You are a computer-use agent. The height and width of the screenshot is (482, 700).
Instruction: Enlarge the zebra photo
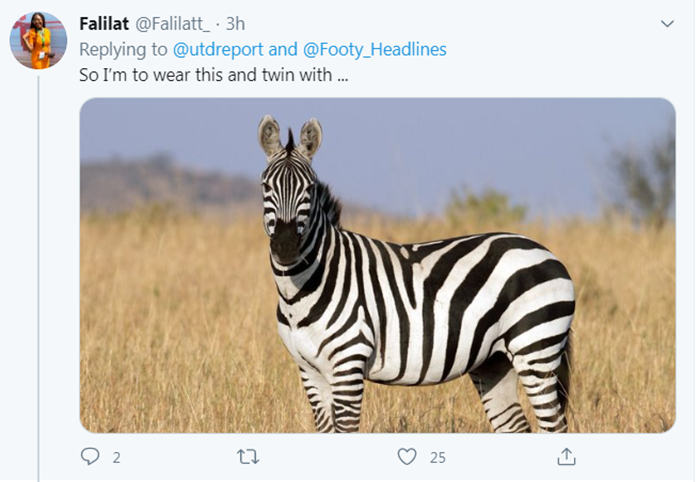tap(377, 265)
